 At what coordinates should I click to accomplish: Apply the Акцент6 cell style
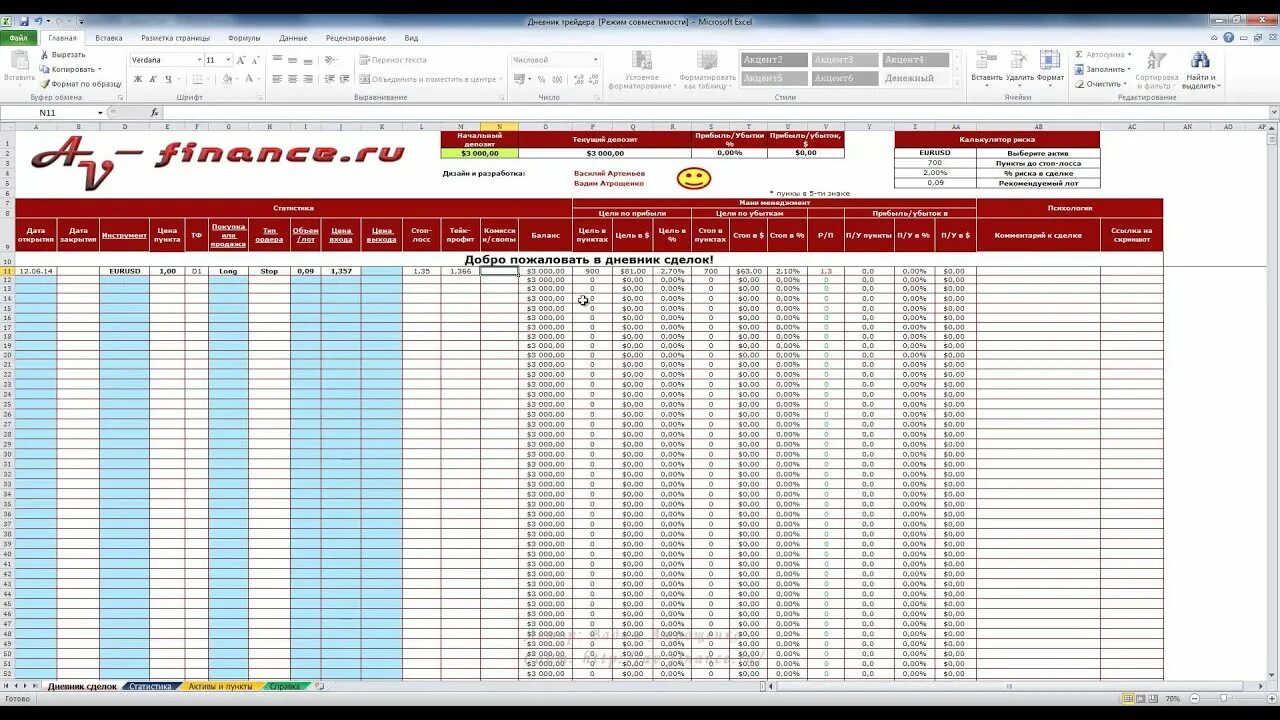pyautogui.click(x=845, y=78)
